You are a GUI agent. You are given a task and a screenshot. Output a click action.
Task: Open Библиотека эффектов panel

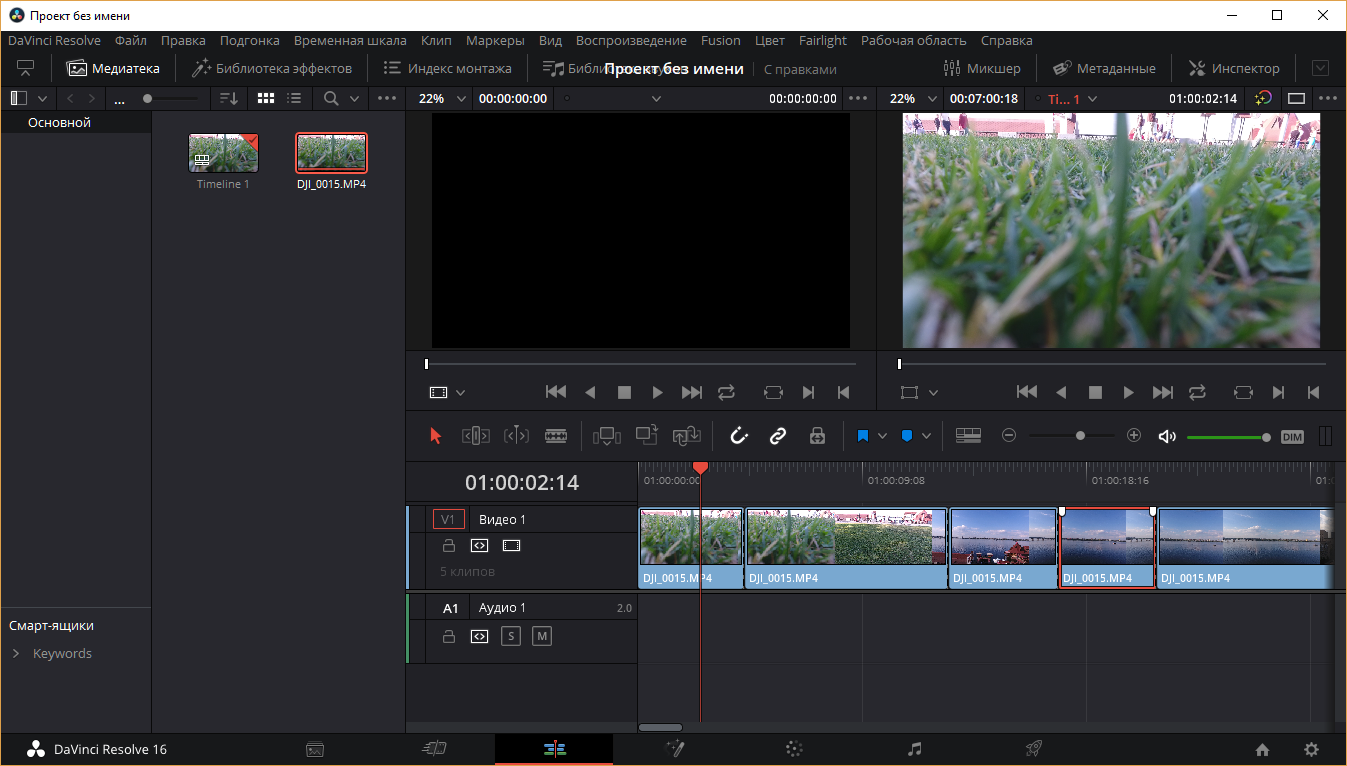[x=272, y=68]
